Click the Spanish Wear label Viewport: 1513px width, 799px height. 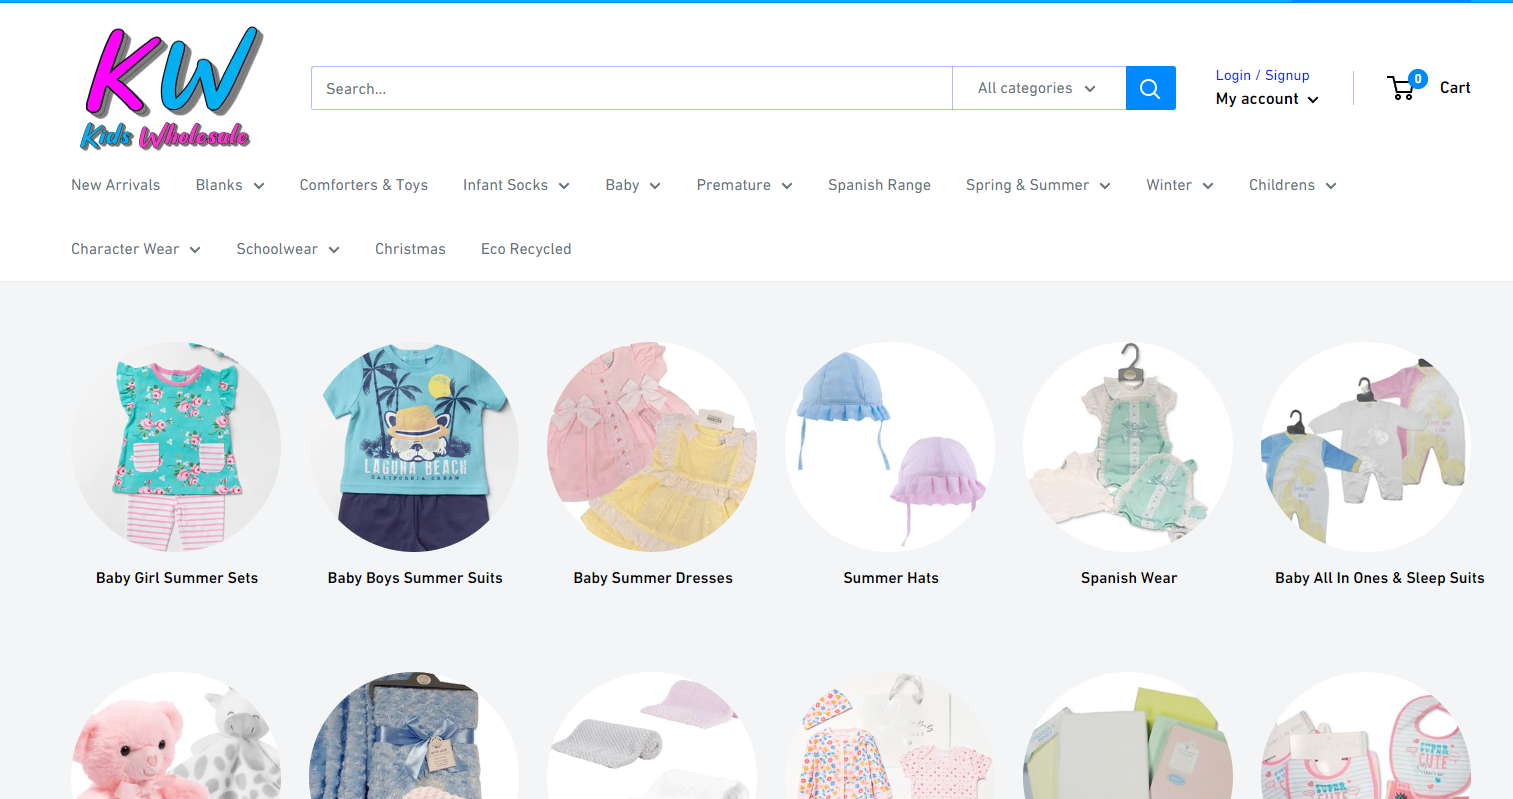[x=1129, y=578]
